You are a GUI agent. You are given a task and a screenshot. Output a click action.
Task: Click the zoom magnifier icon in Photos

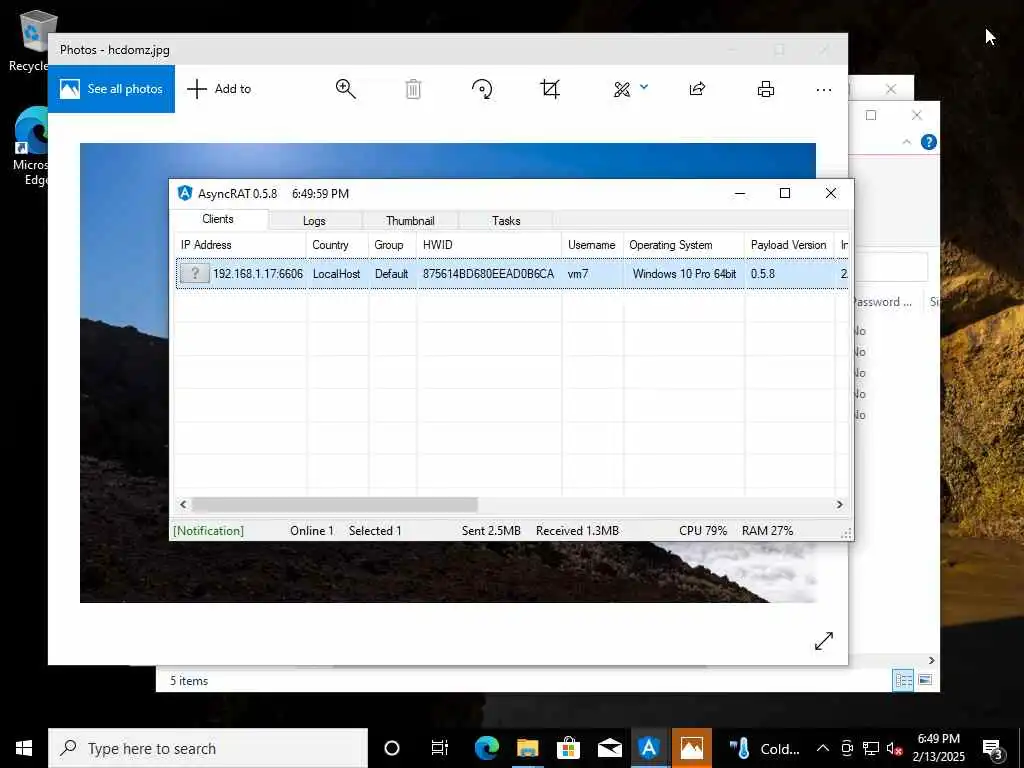pos(345,89)
